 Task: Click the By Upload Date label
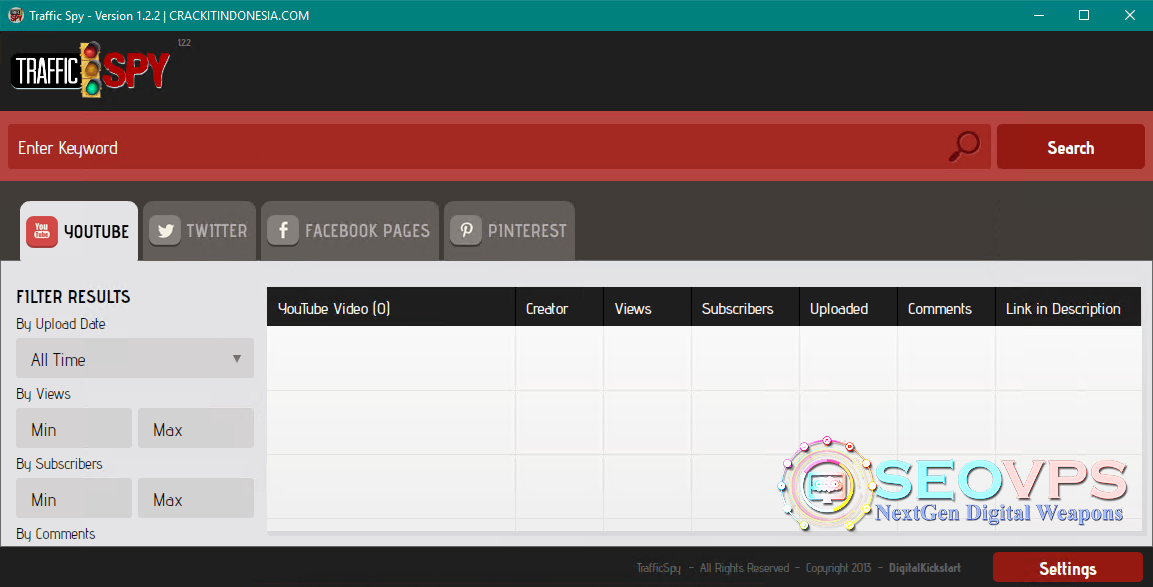point(61,324)
